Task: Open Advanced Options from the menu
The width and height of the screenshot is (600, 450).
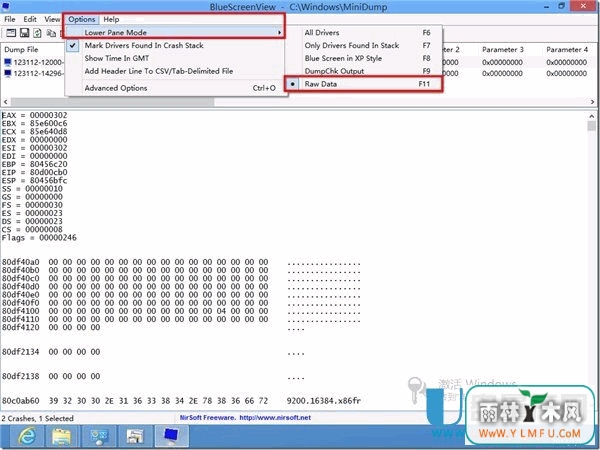Action: click(176, 88)
